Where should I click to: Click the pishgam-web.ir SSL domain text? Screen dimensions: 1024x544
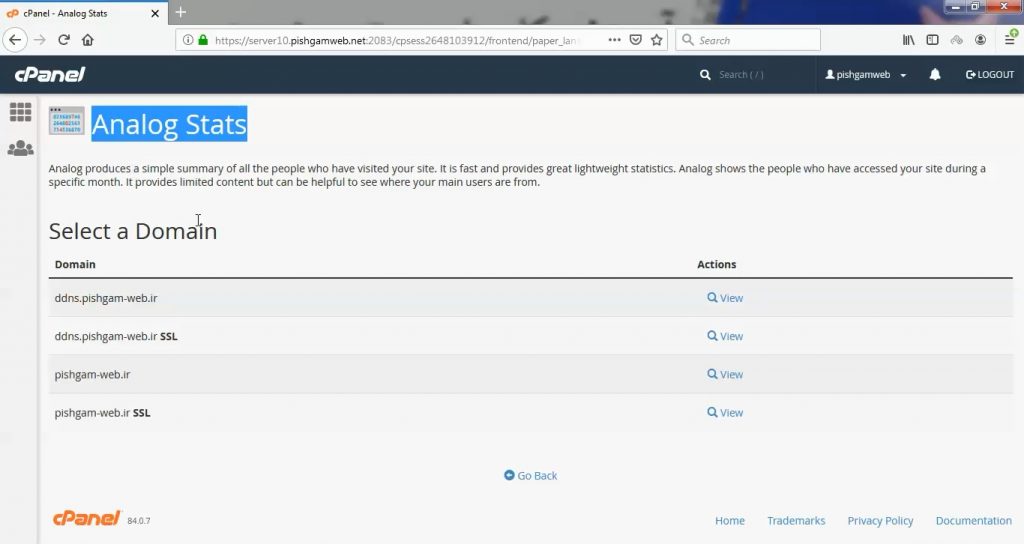(103, 413)
